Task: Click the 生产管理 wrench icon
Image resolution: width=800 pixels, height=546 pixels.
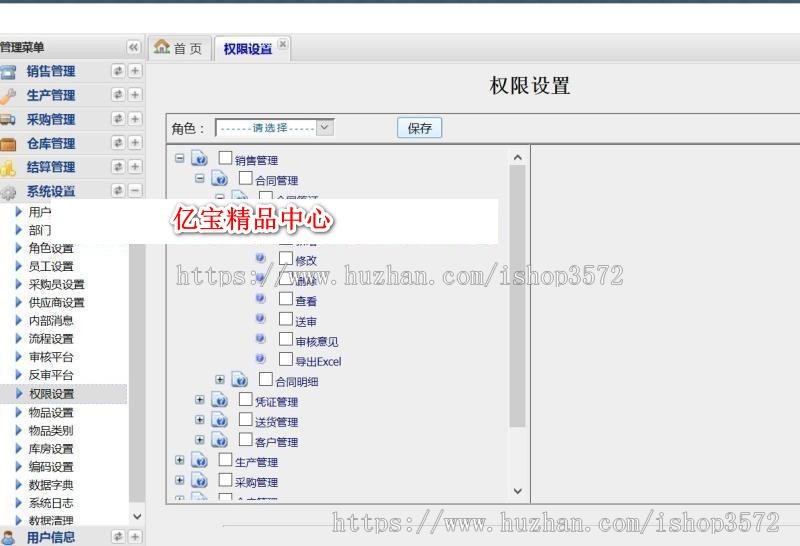Action: 8,95
